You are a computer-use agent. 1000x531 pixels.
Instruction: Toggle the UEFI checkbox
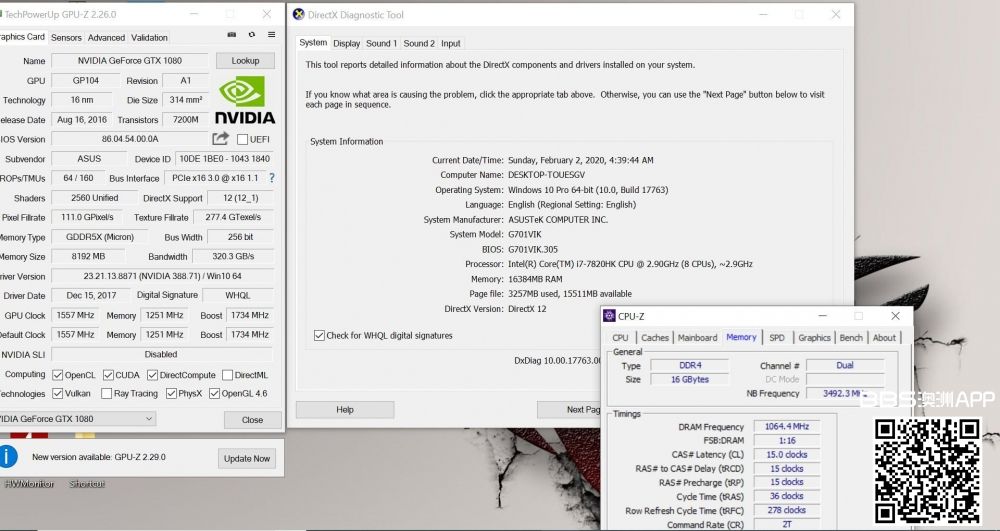tap(242, 139)
